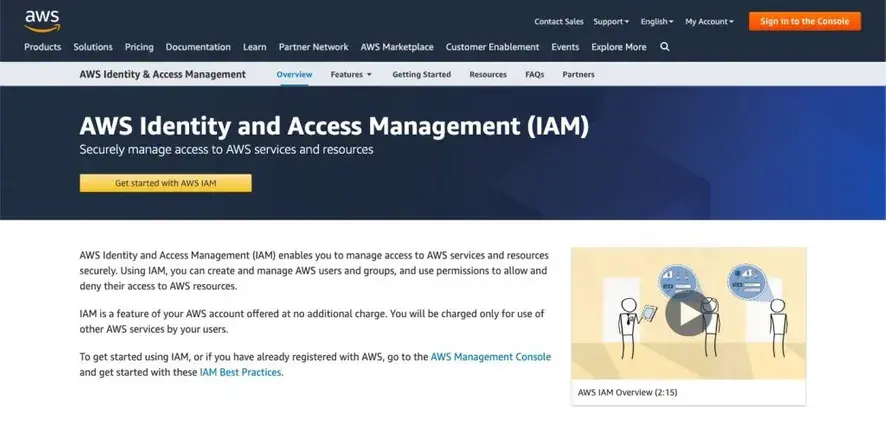Screen dimensions: 886x431
Task: Follow the AWS Management Console link
Action: [490, 357]
